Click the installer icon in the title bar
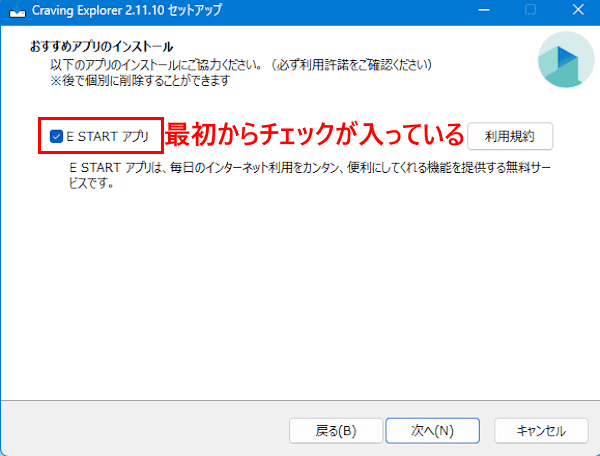This screenshot has height=456, width=600. click(x=17, y=10)
